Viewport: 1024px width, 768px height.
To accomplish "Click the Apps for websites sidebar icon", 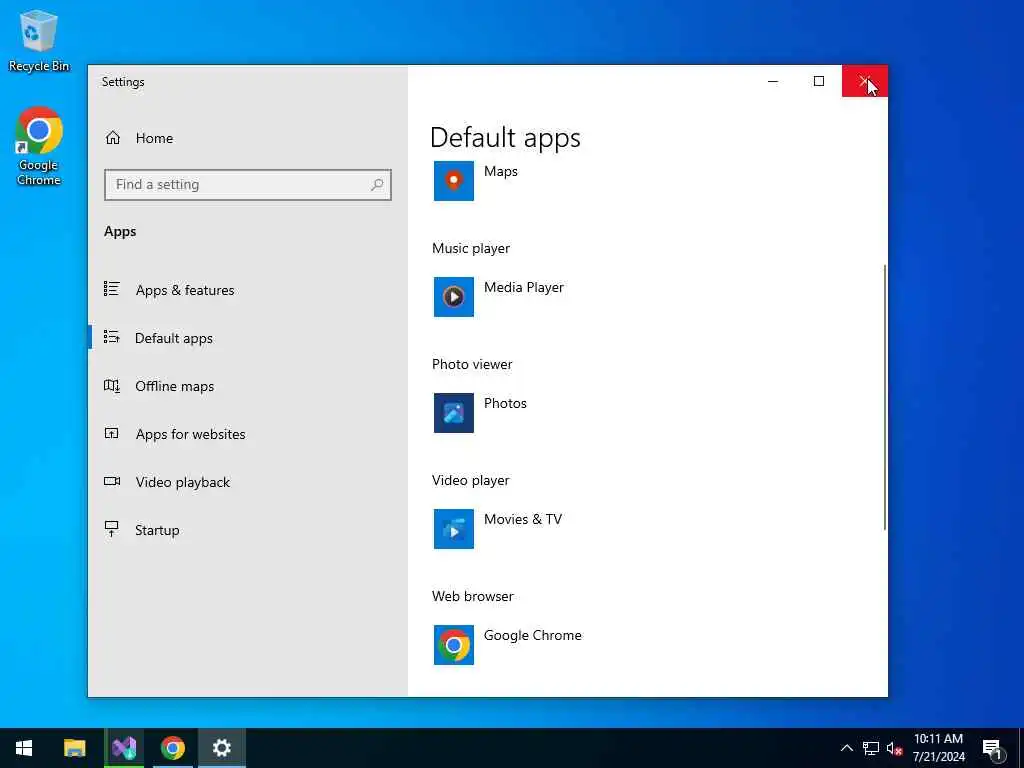I will click(x=112, y=433).
